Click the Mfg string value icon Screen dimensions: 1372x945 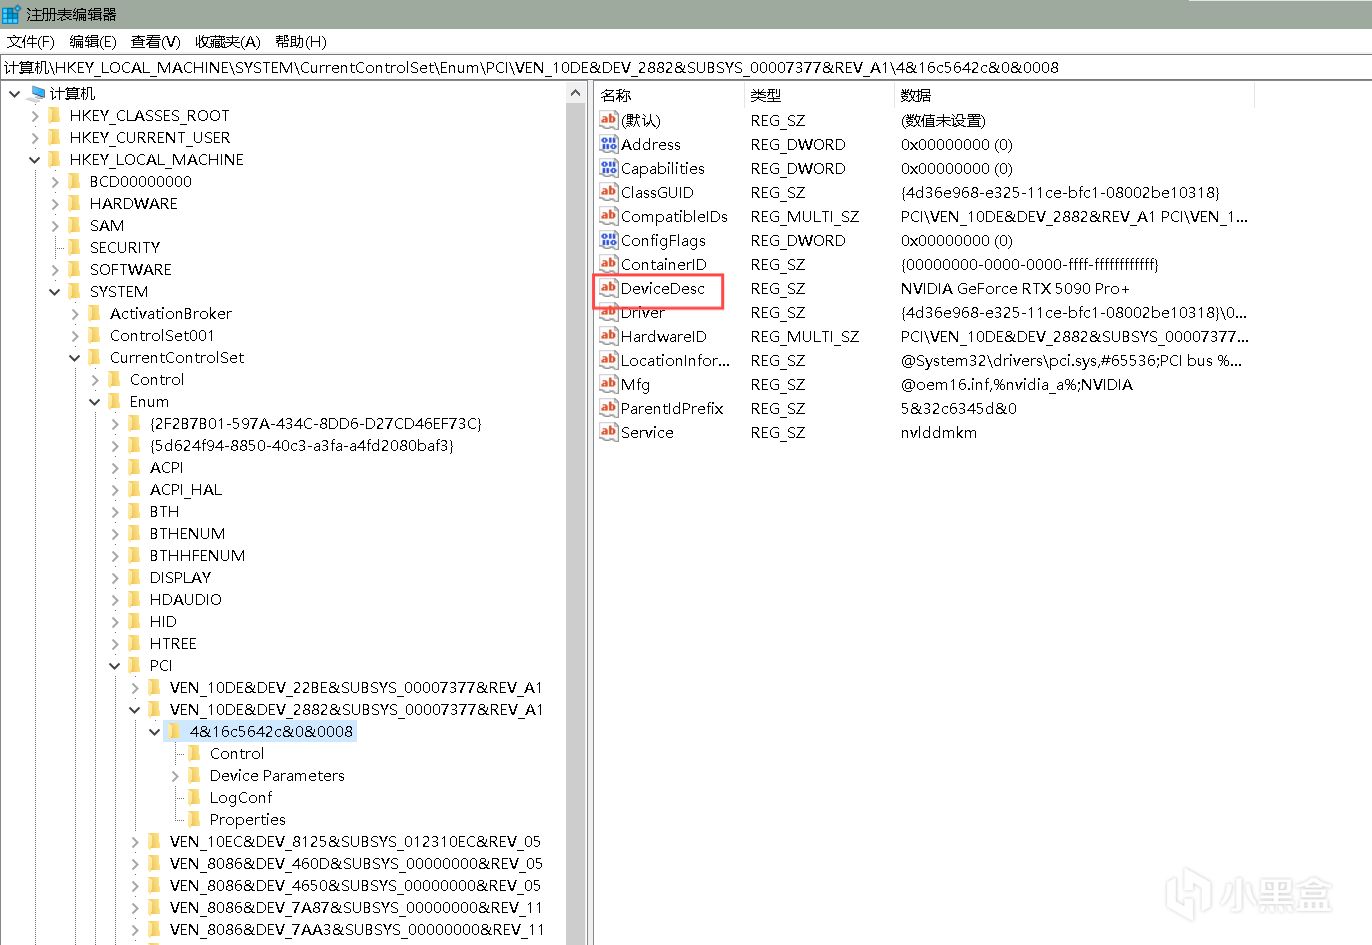pyautogui.click(x=608, y=384)
